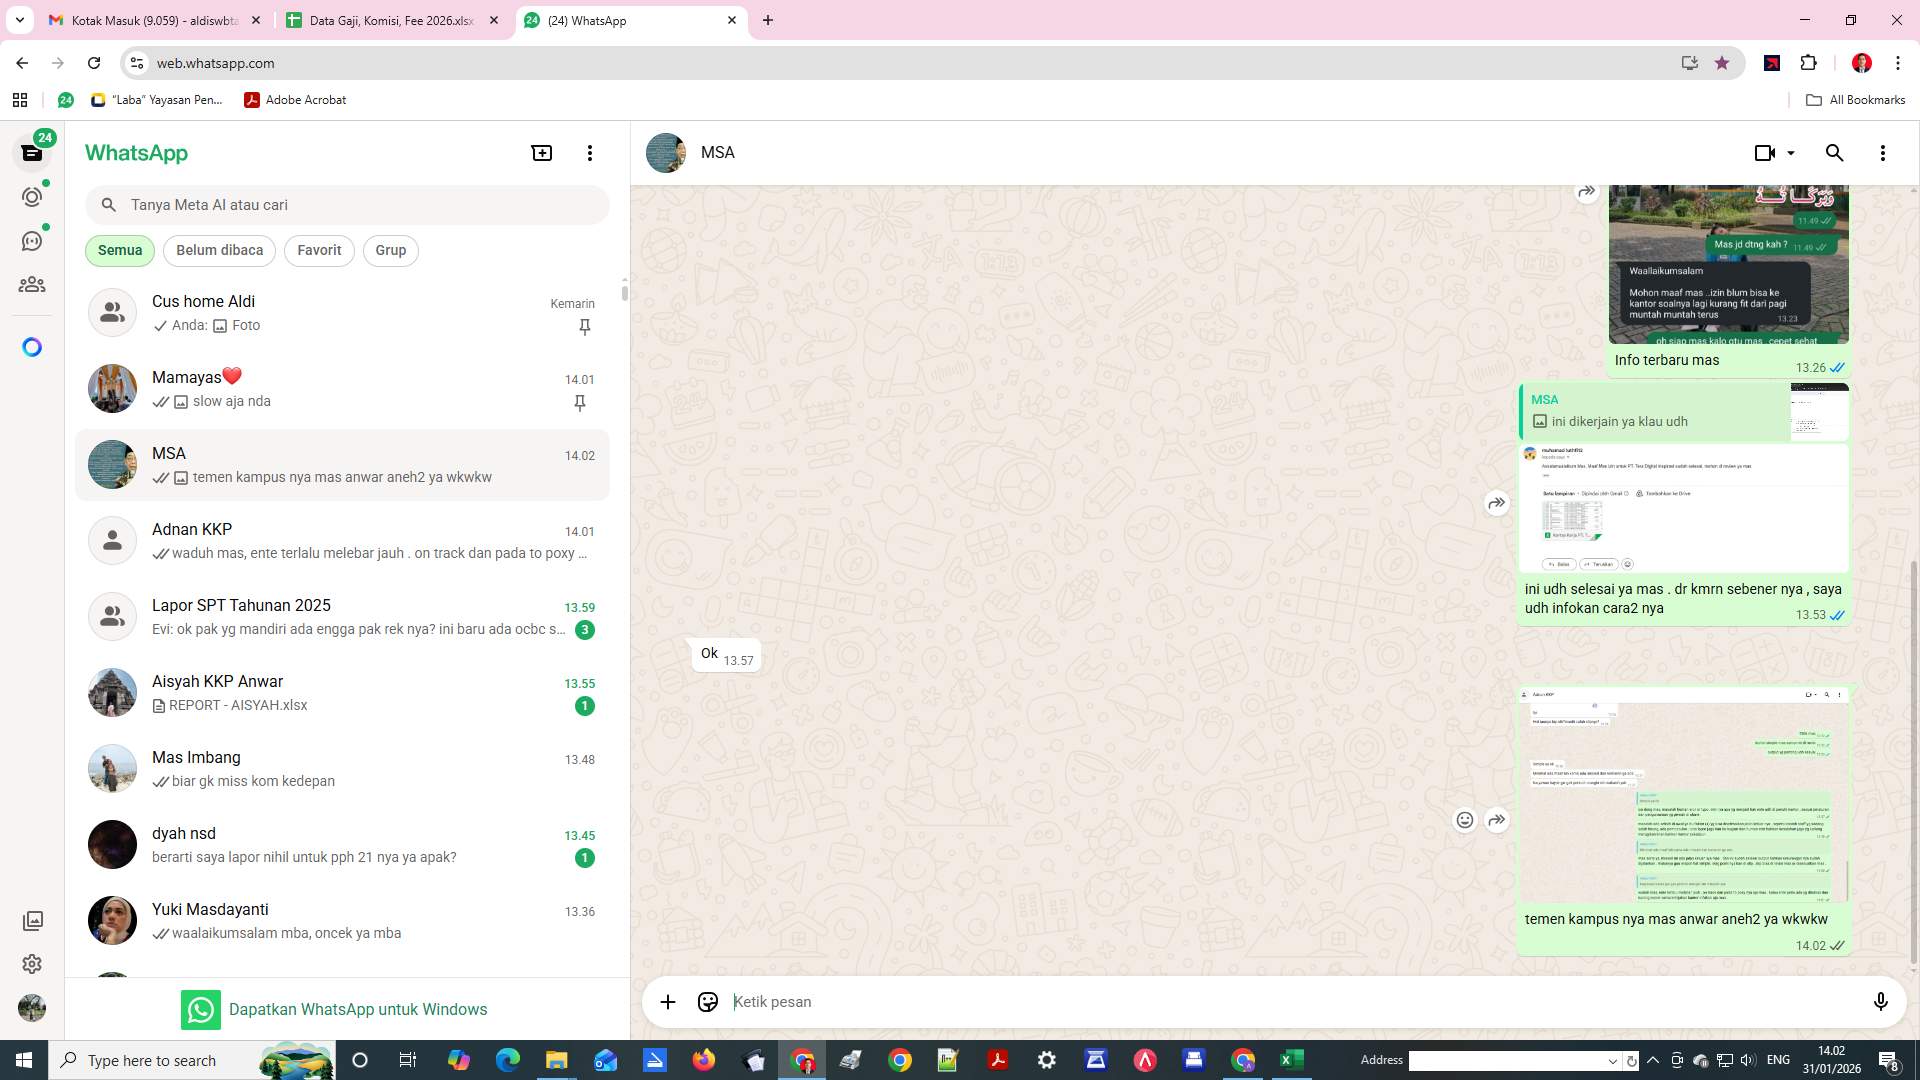This screenshot has width=1920, height=1080.
Task: Open a new chat with the compose icon
Action: tap(541, 152)
